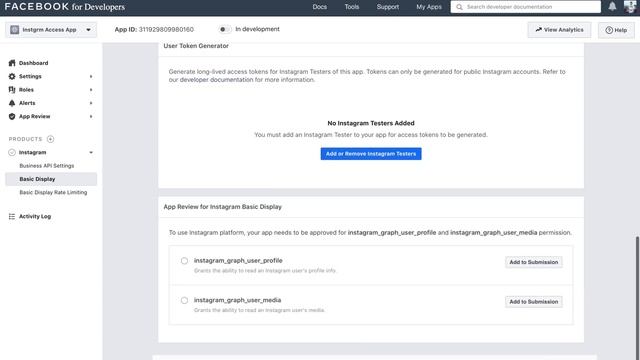Open Business API Settings page
640x360 pixels.
47,166
